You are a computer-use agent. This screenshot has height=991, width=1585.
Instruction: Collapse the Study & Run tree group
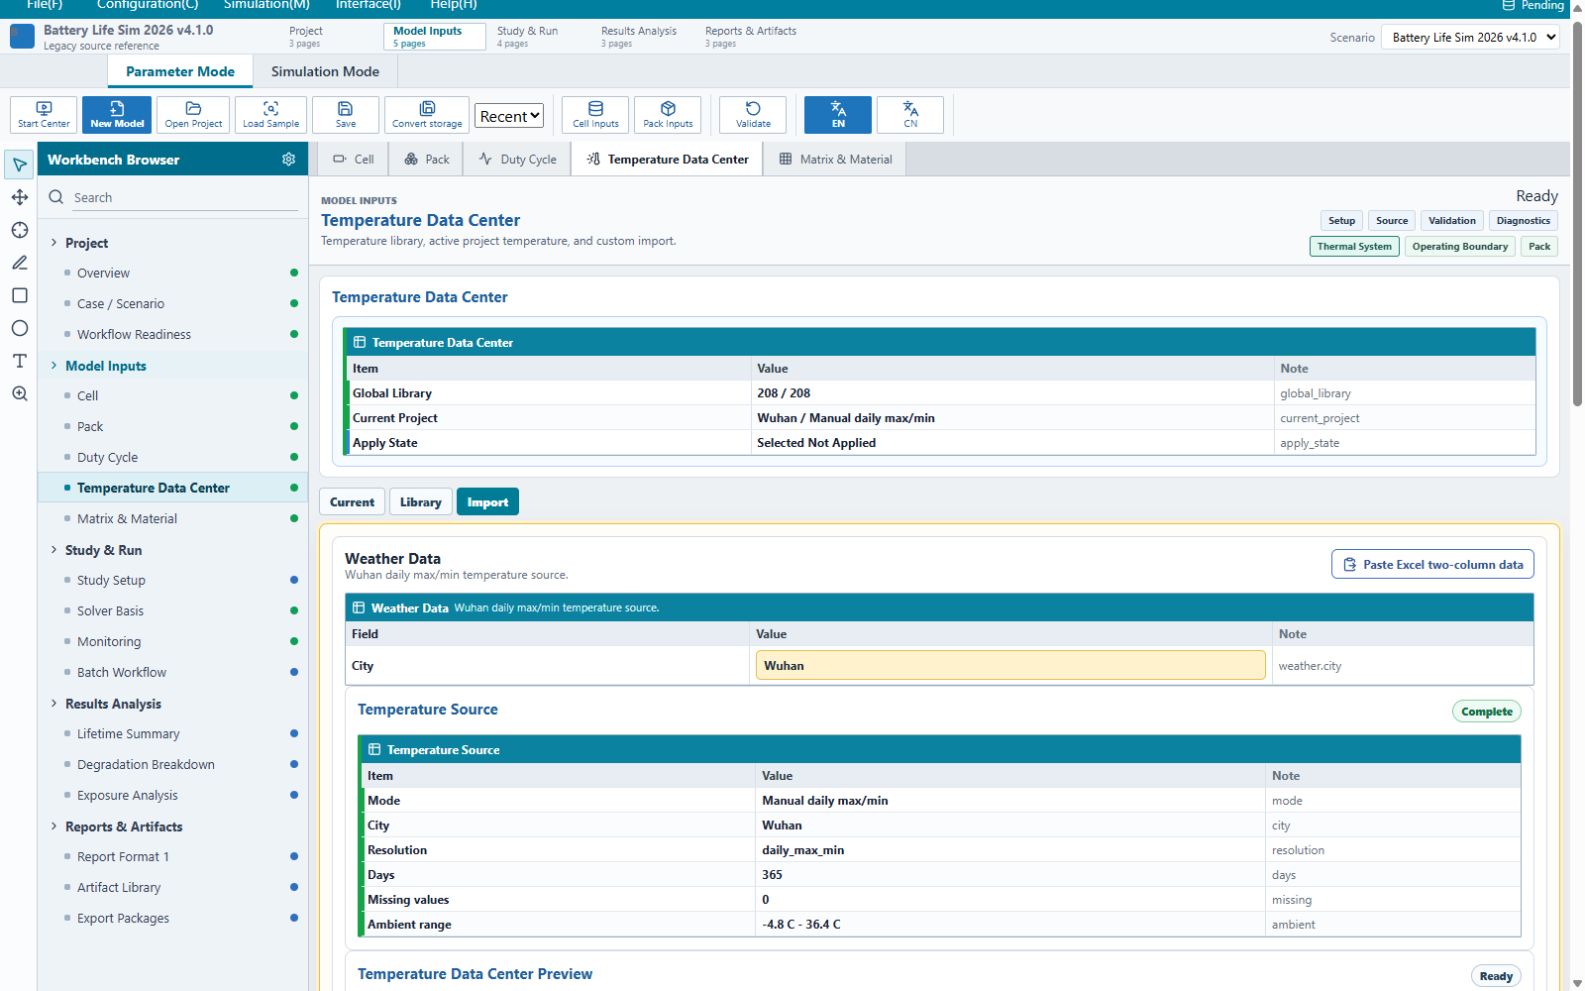pos(54,550)
